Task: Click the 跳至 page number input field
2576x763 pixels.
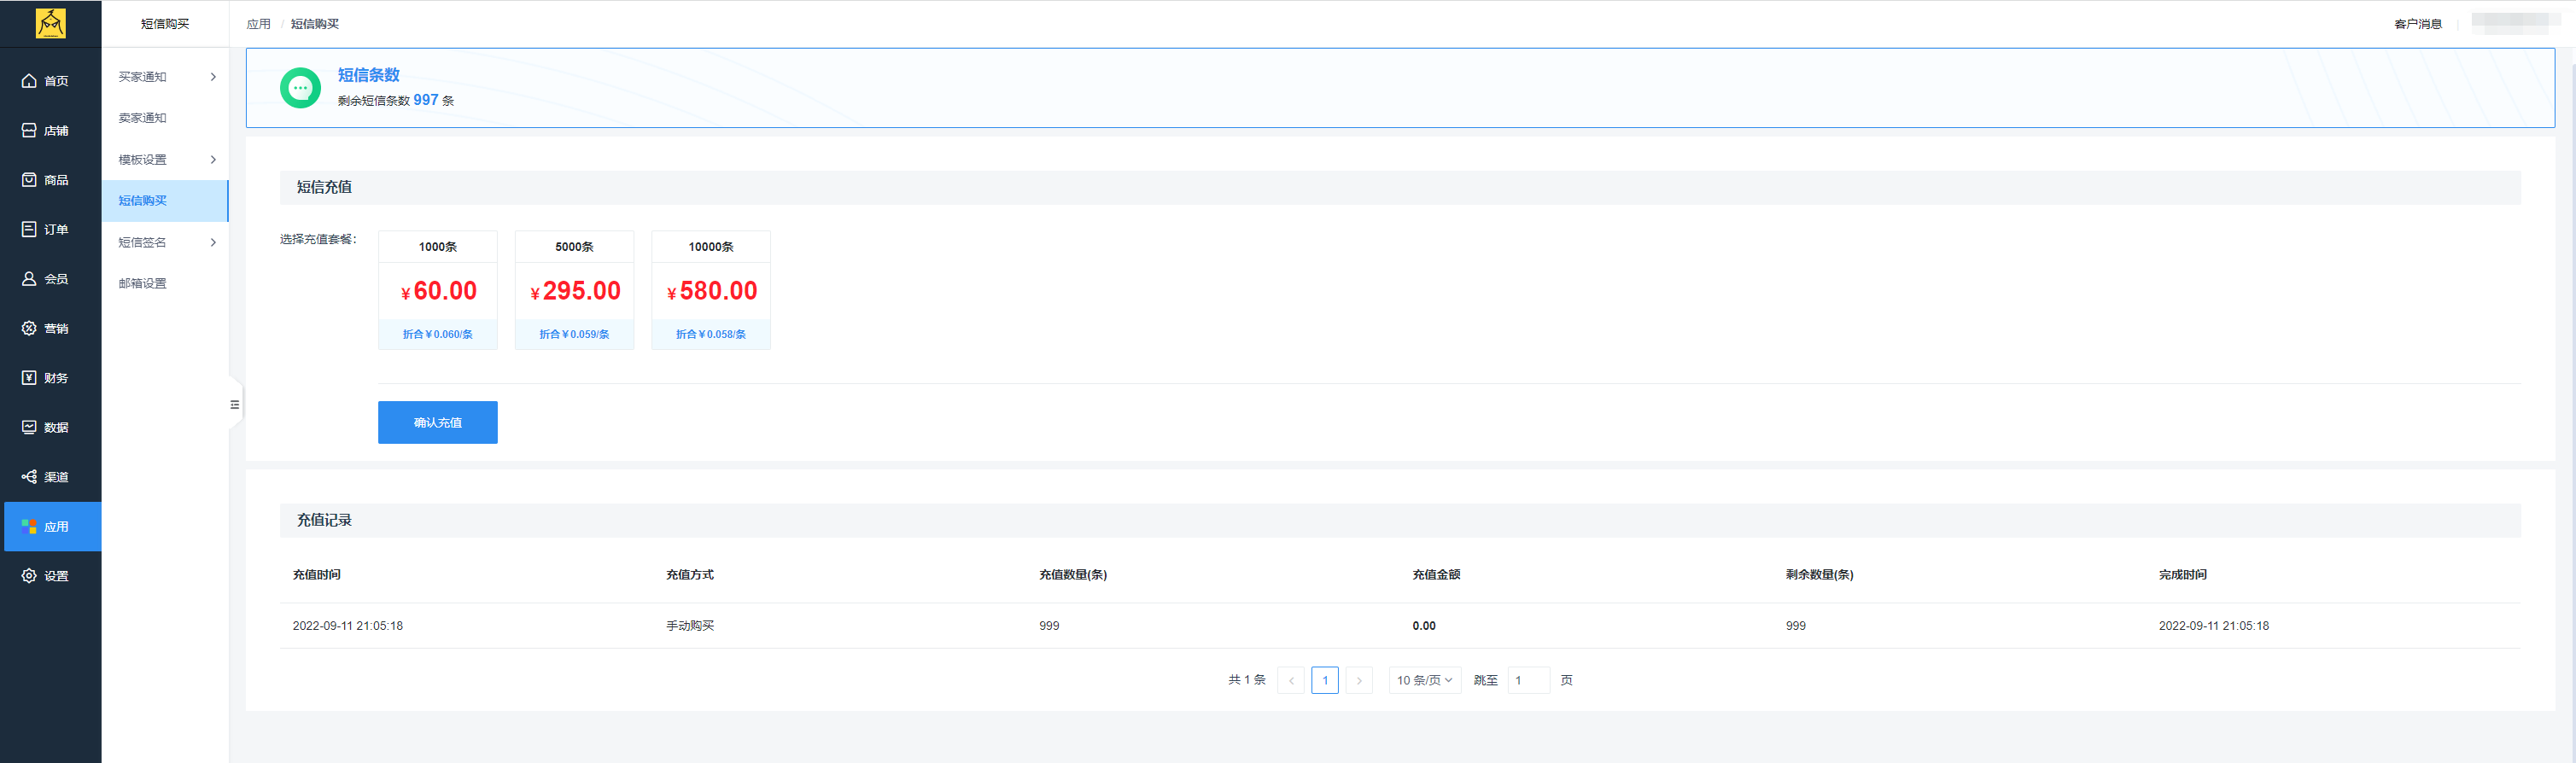Action: [x=1528, y=680]
